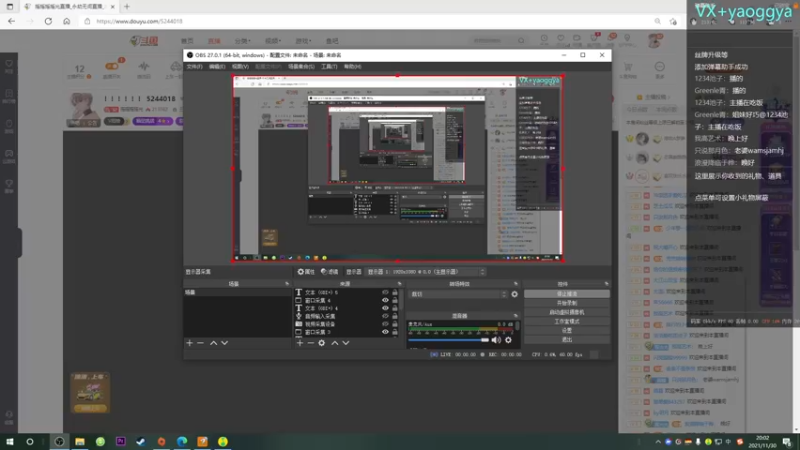Viewport: 800px width, 450px height.
Task: Open OBS 设置 settings button
Action: (566, 331)
